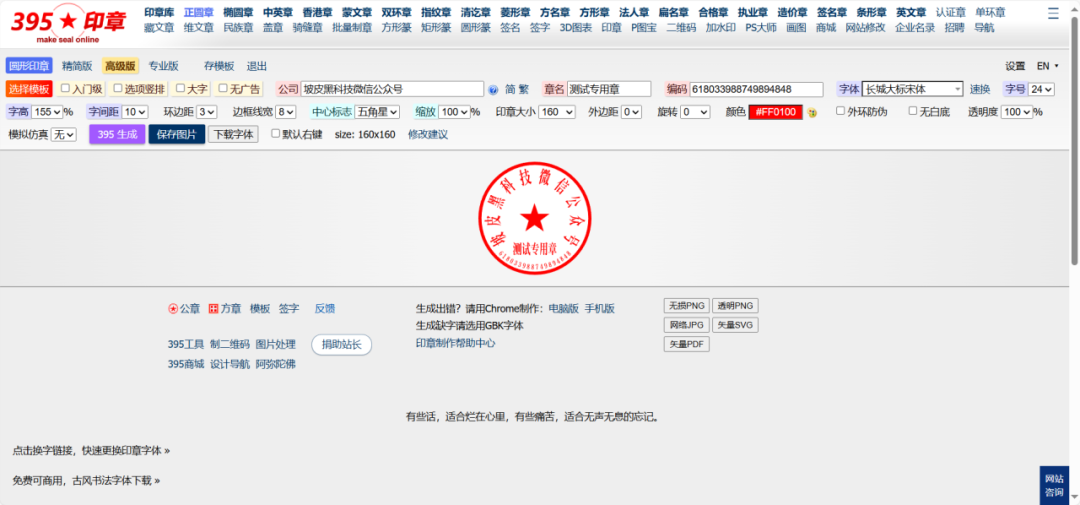Click the red #FF0100 color swatch

coord(775,112)
